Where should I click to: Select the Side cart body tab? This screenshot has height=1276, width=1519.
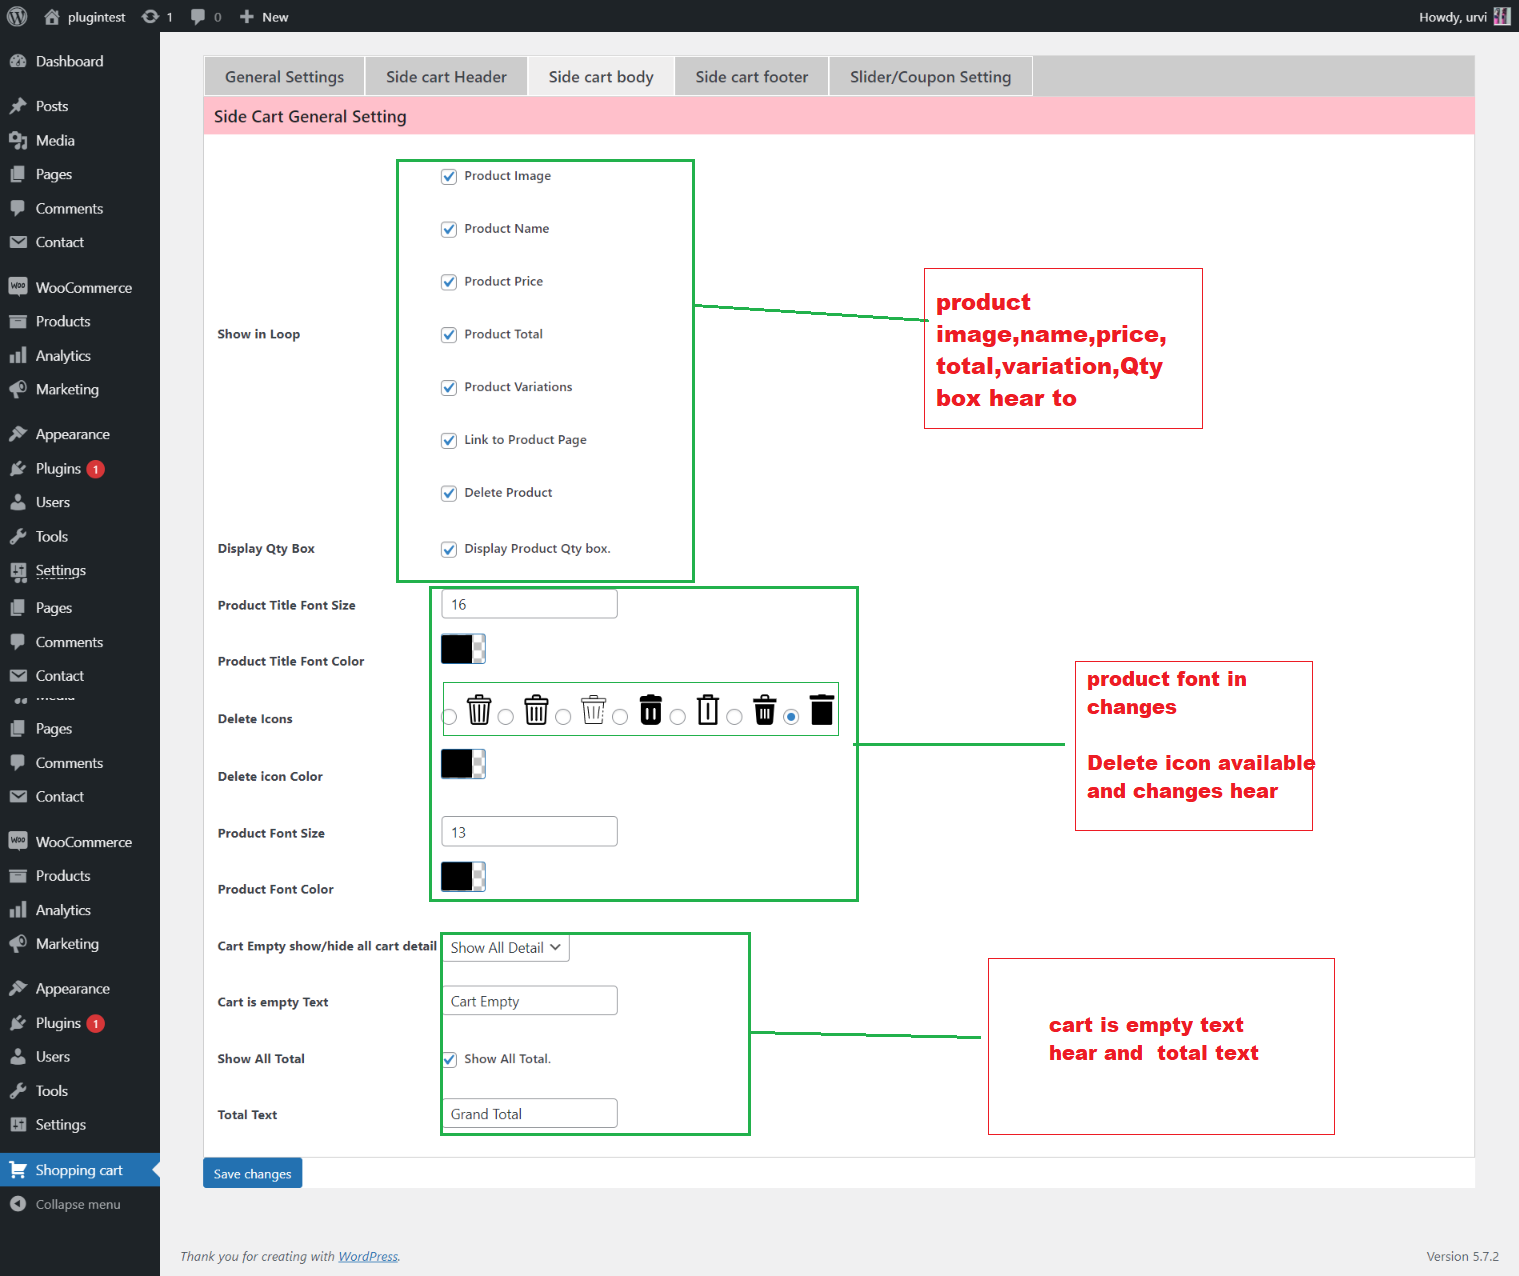[601, 77]
